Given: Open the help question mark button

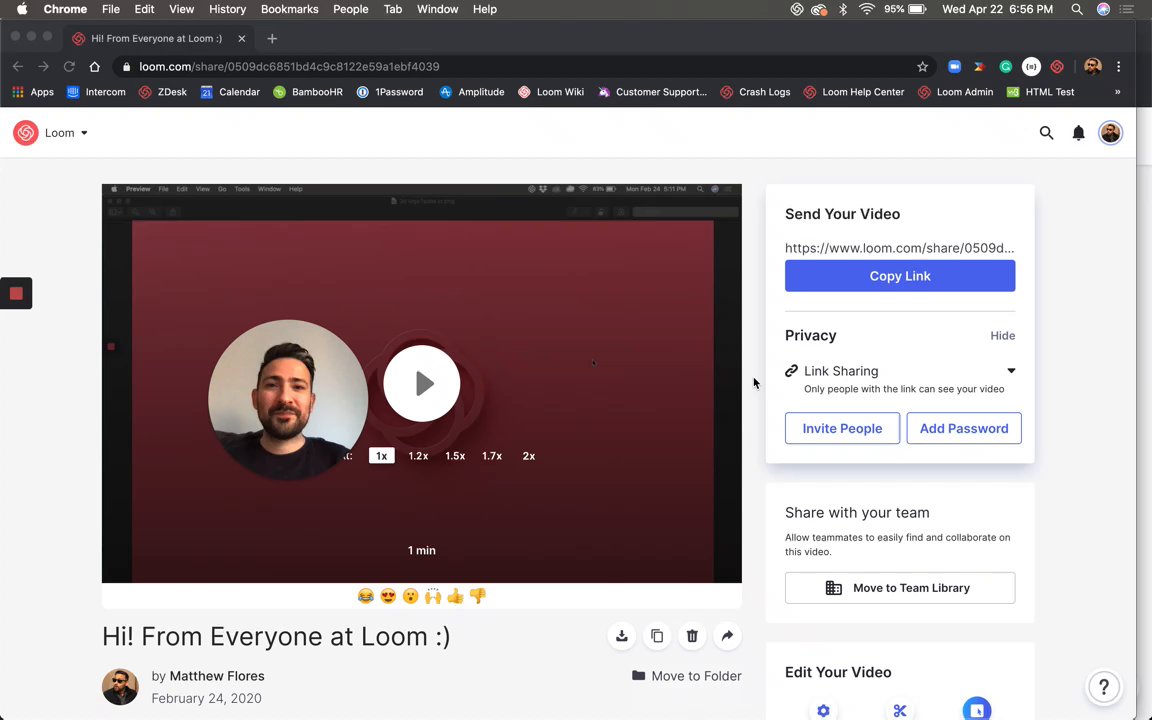Looking at the screenshot, I should tap(1104, 687).
